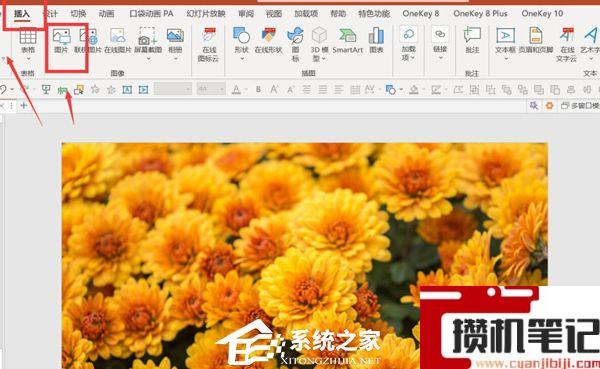Open the 动画 animations tab

(106, 14)
